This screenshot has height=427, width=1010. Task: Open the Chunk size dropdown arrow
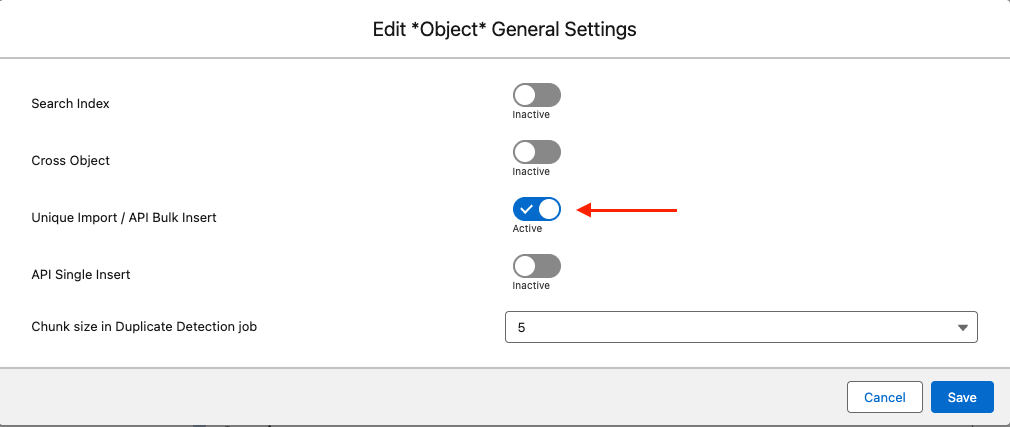point(963,328)
